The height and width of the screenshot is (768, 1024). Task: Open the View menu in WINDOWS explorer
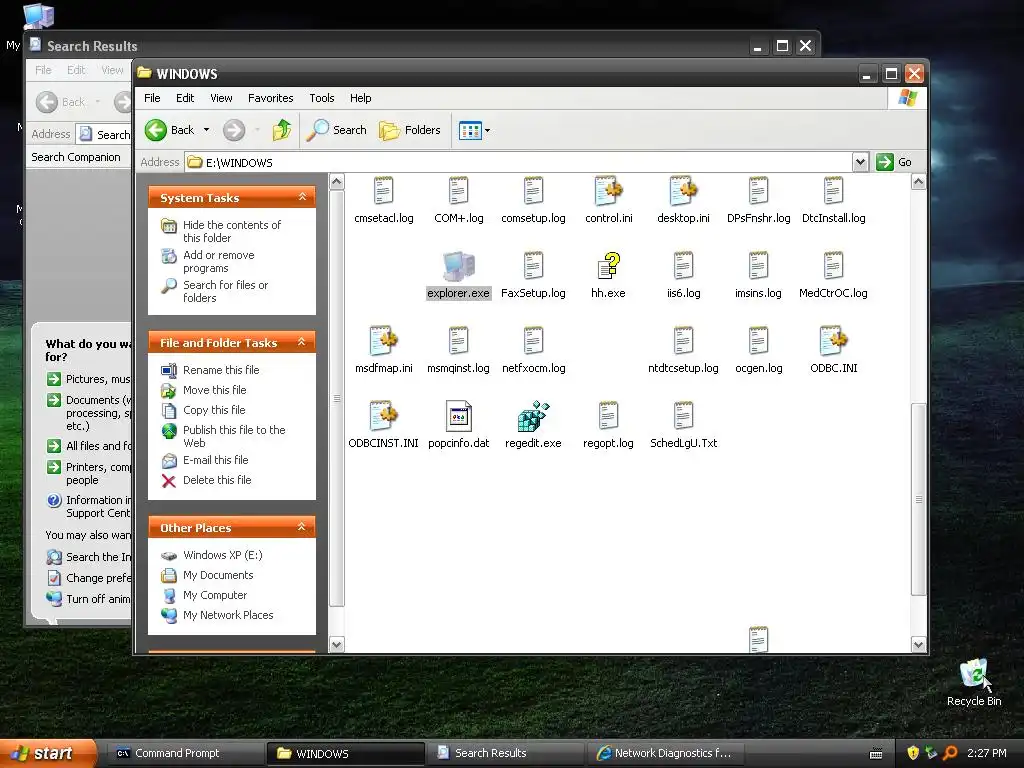pyautogui.click(x=221, y=98)
